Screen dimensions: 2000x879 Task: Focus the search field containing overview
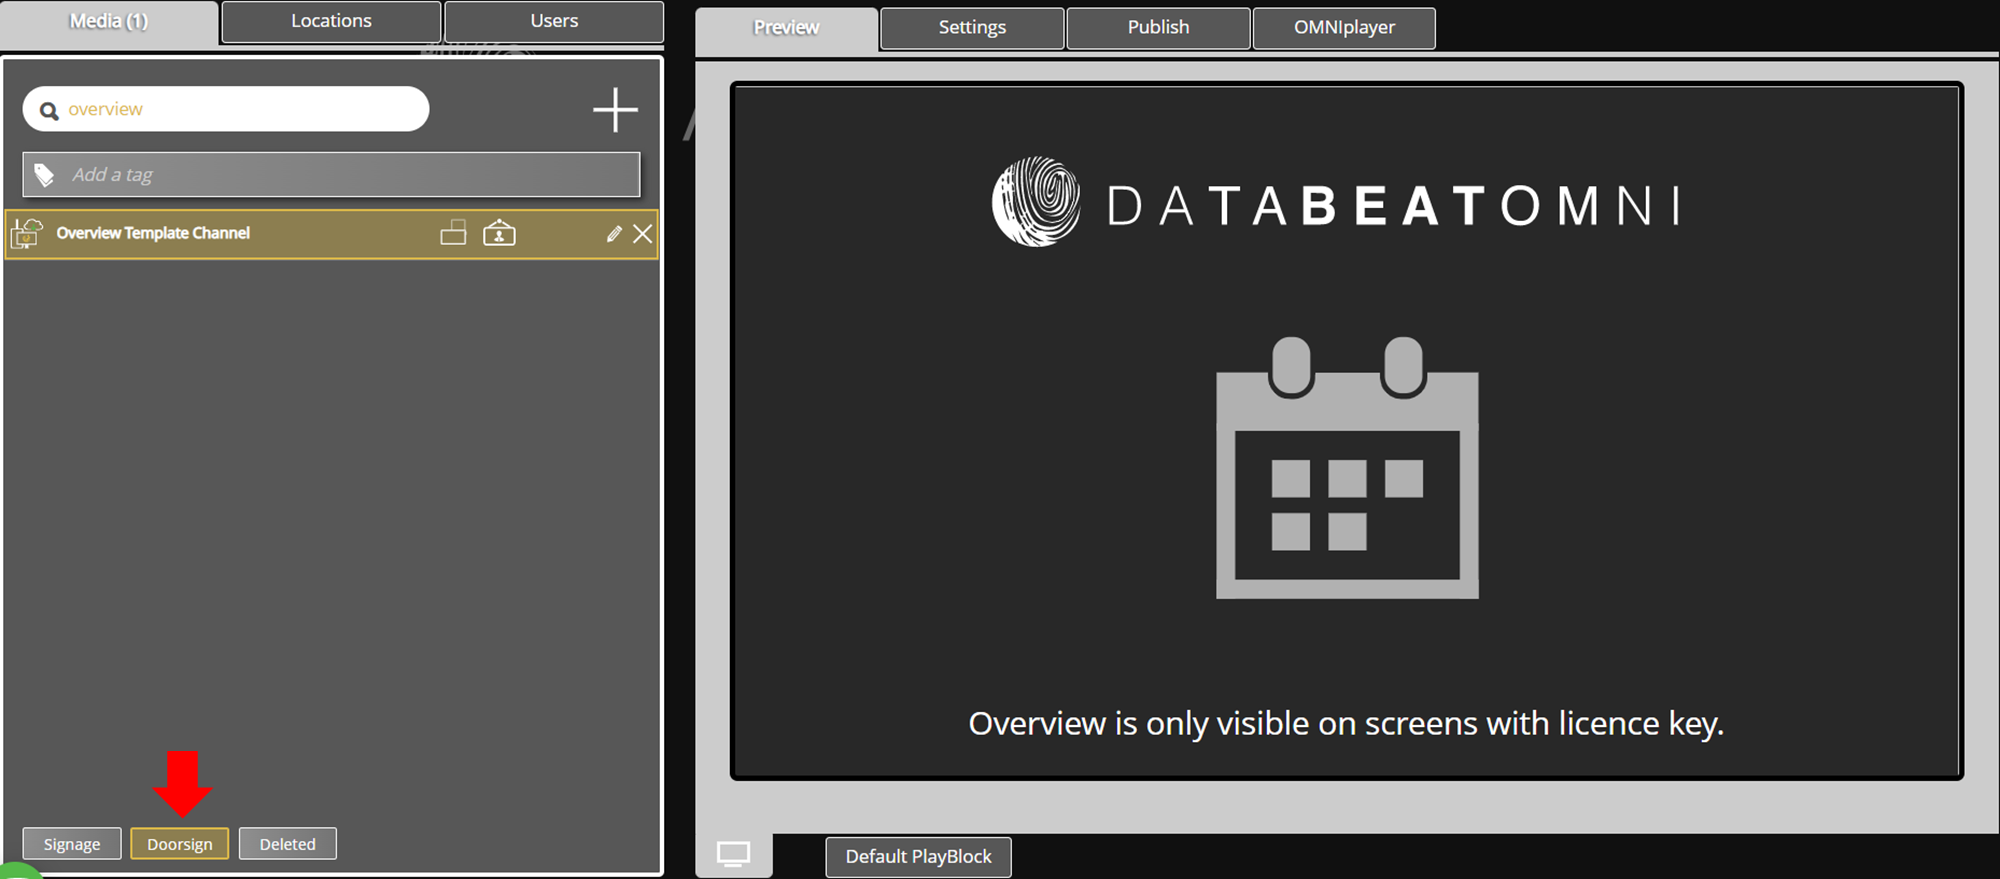[x=226, y=109]
